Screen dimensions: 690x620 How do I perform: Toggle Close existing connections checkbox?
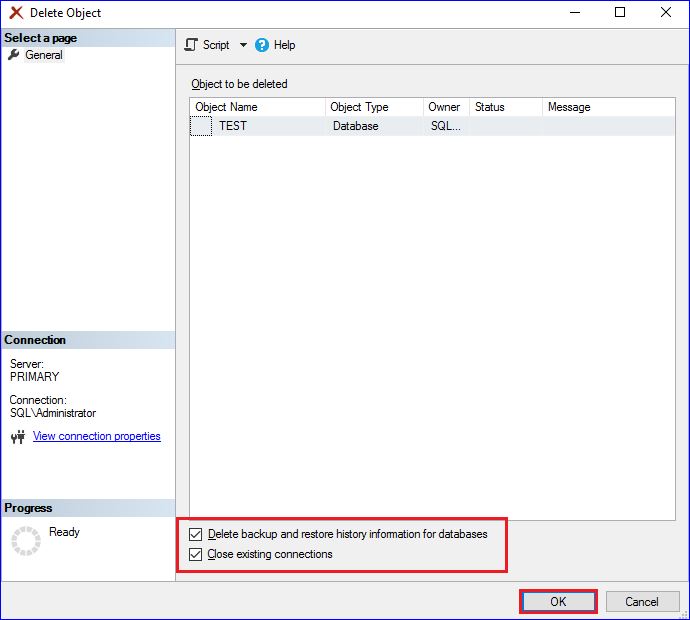tap(196, 555)
